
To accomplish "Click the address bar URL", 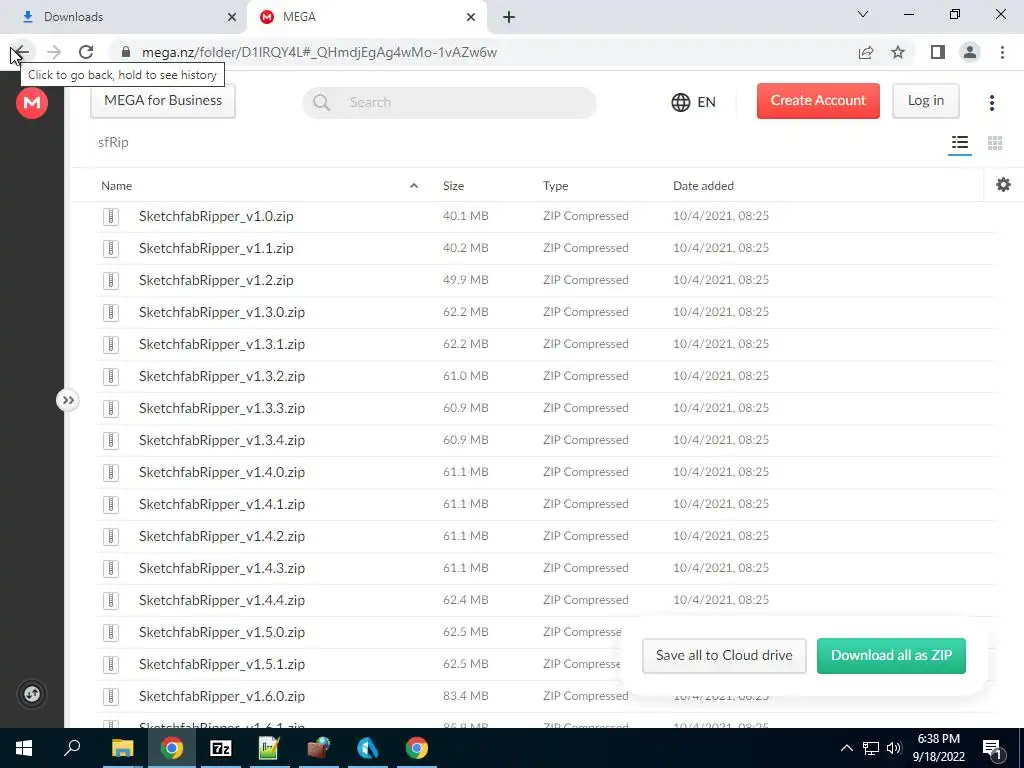I will 319,52.
